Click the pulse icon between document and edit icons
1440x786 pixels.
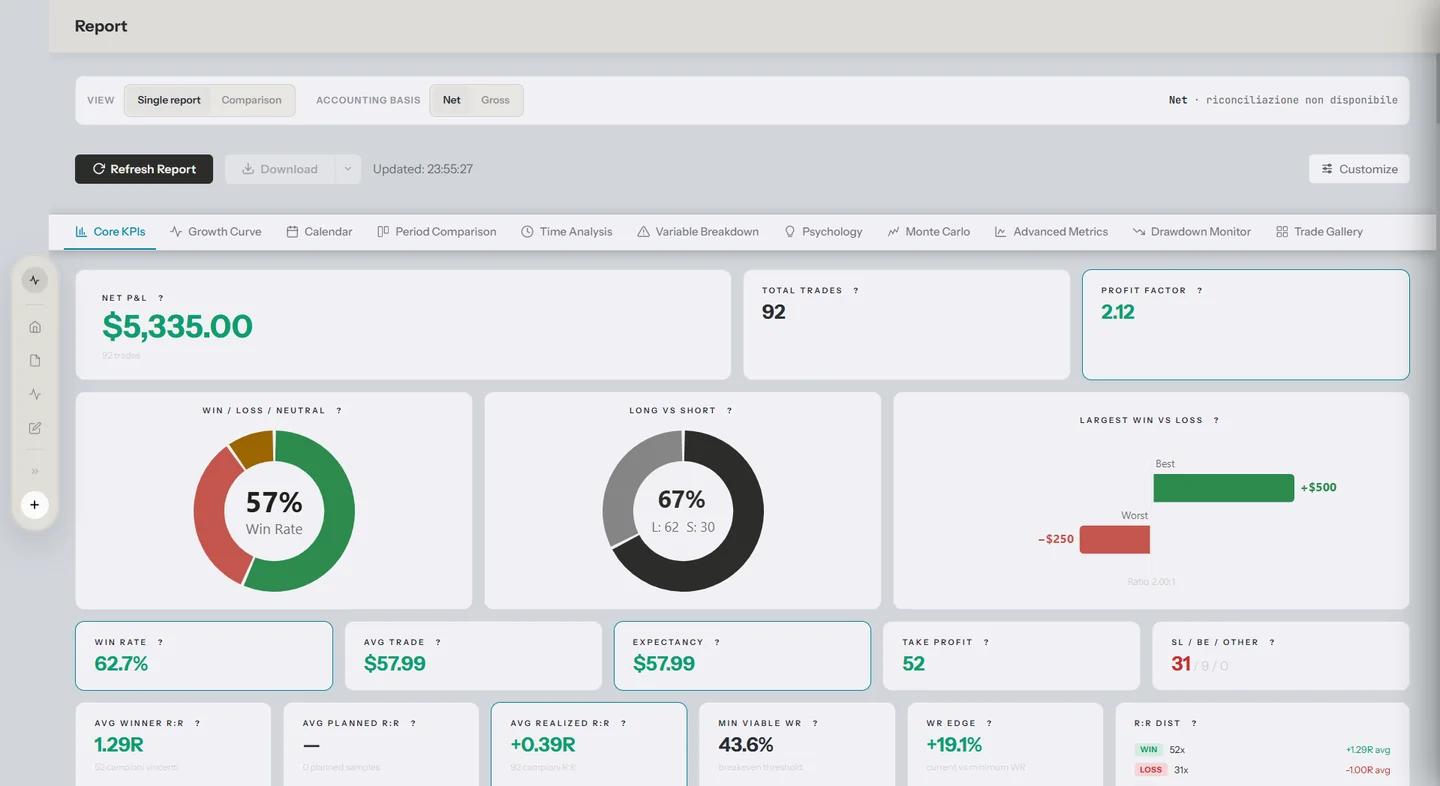point(35,395)
